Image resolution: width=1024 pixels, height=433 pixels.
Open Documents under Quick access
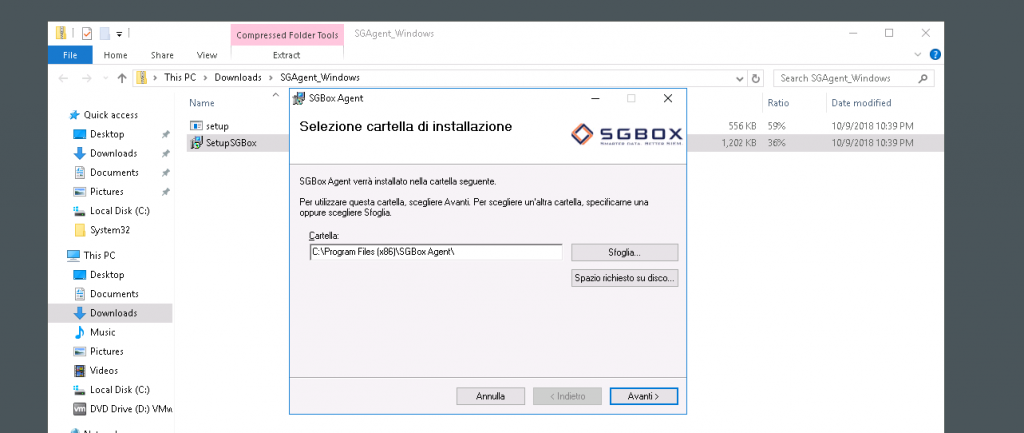tap(114, 172)
